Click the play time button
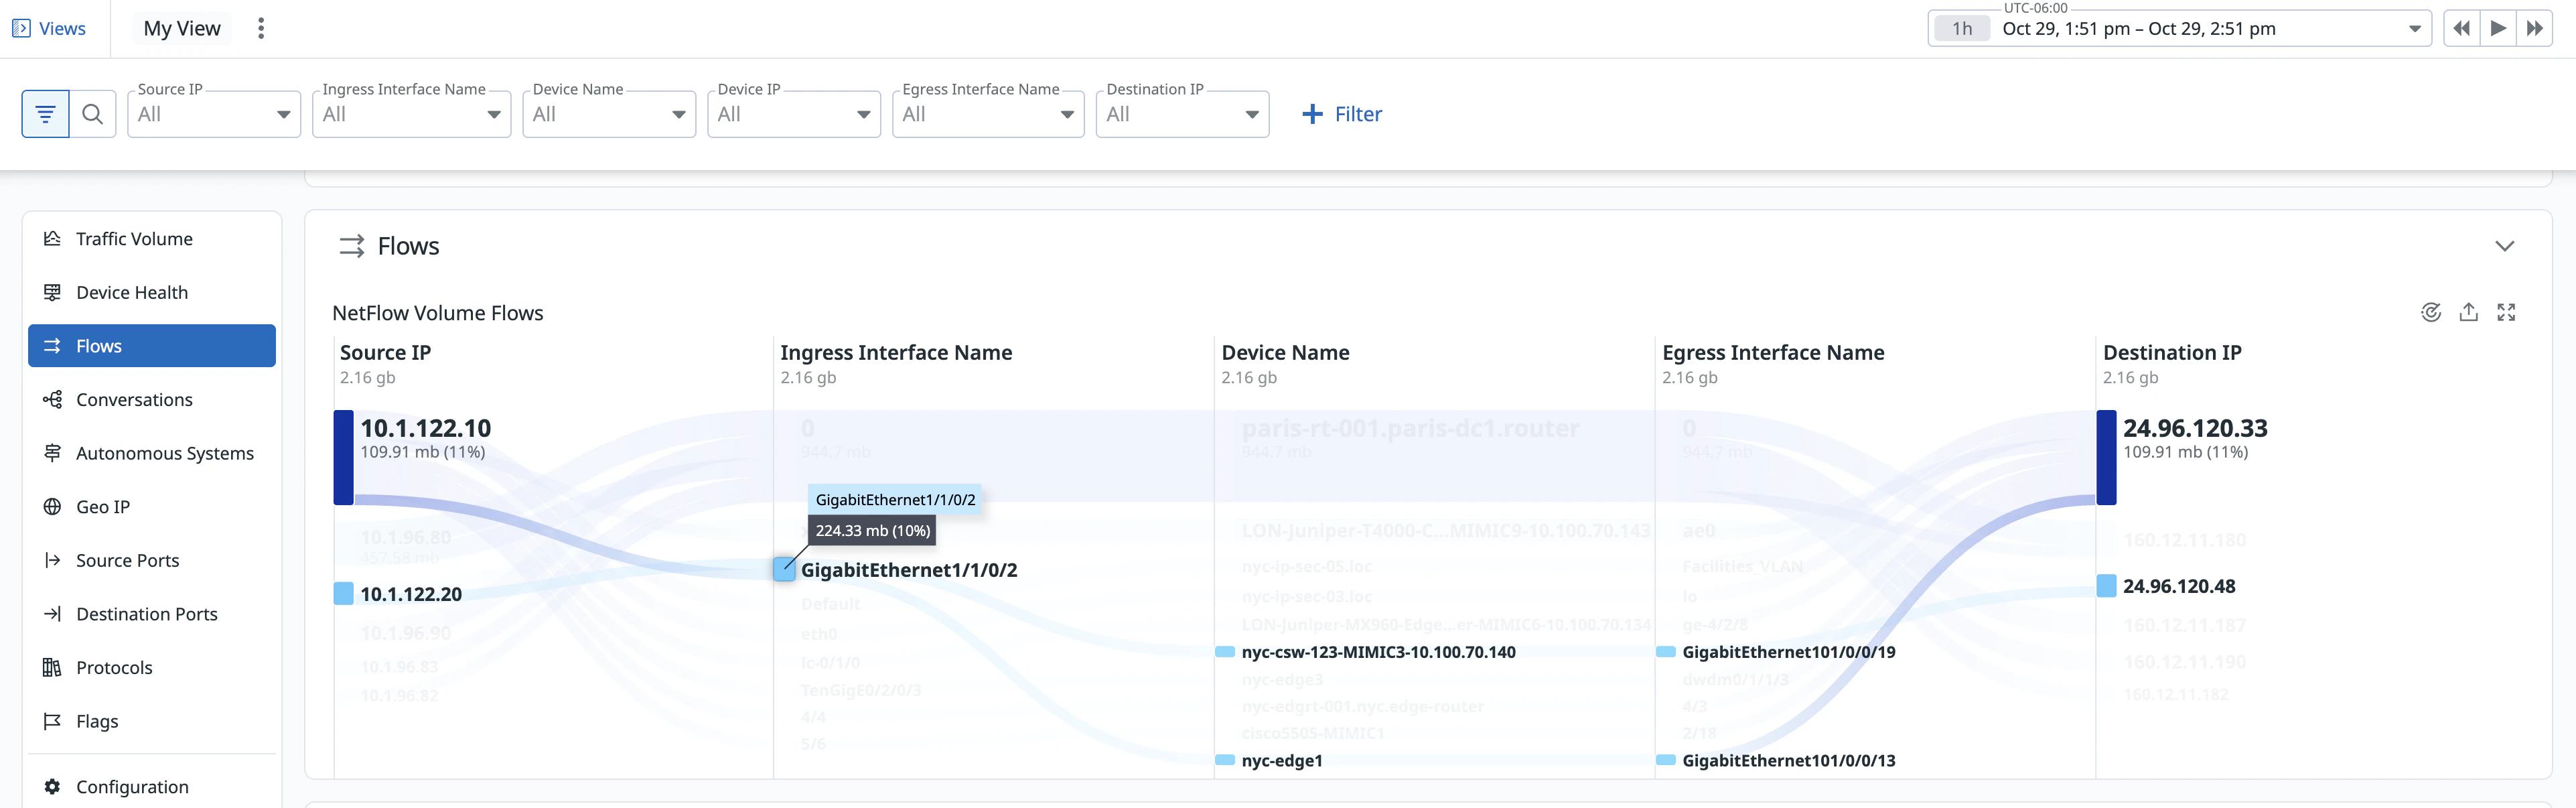This screenshot has height=808, width=2576. point(2498,28)
